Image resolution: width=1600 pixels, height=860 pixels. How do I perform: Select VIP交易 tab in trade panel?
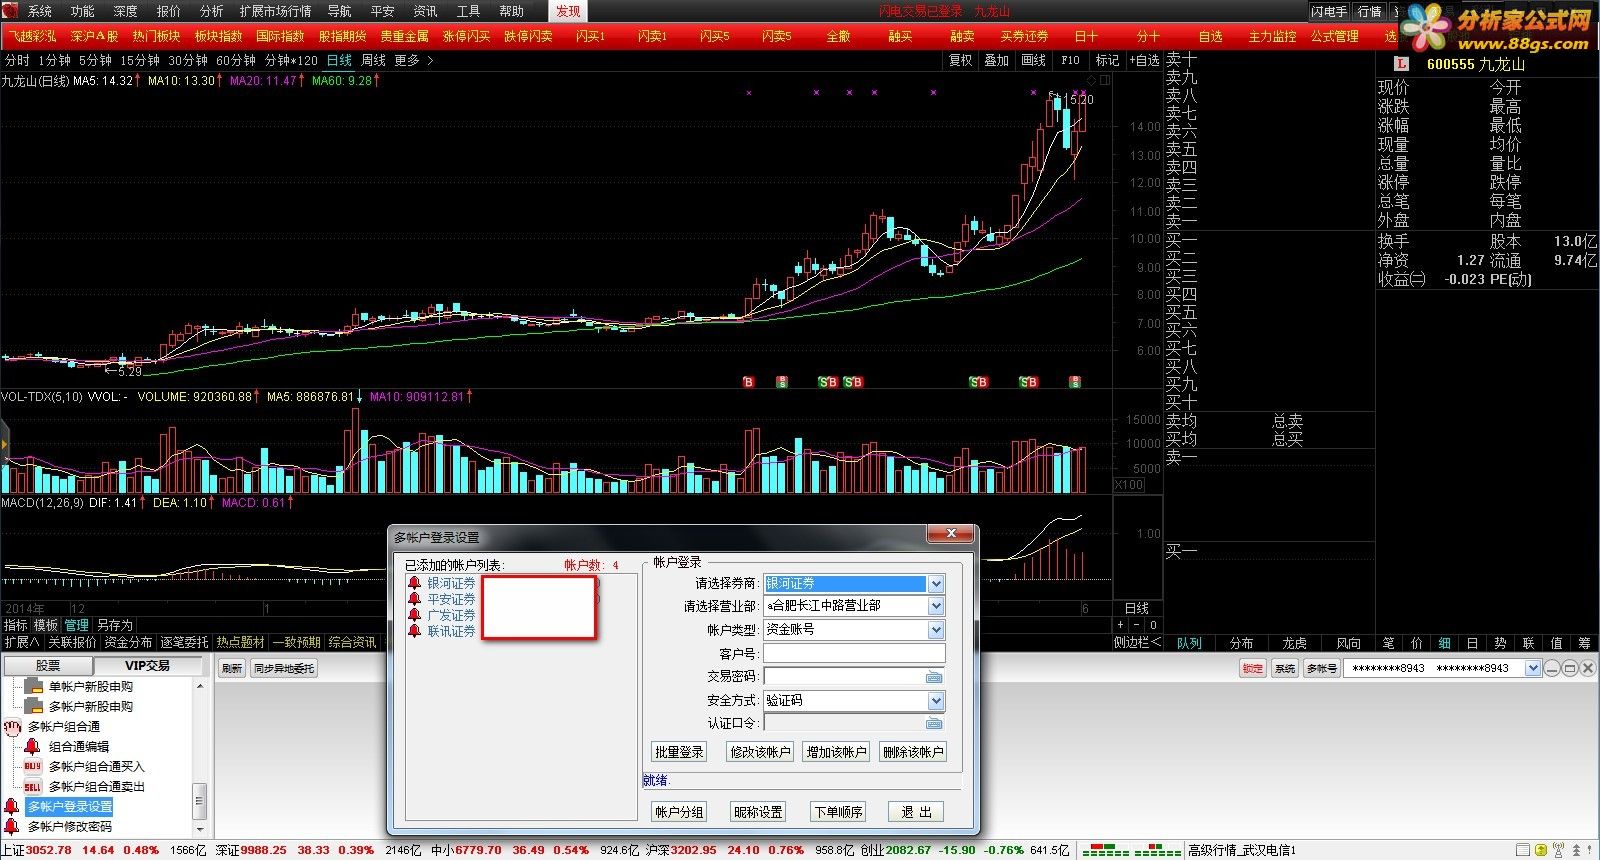click(147, 666)
